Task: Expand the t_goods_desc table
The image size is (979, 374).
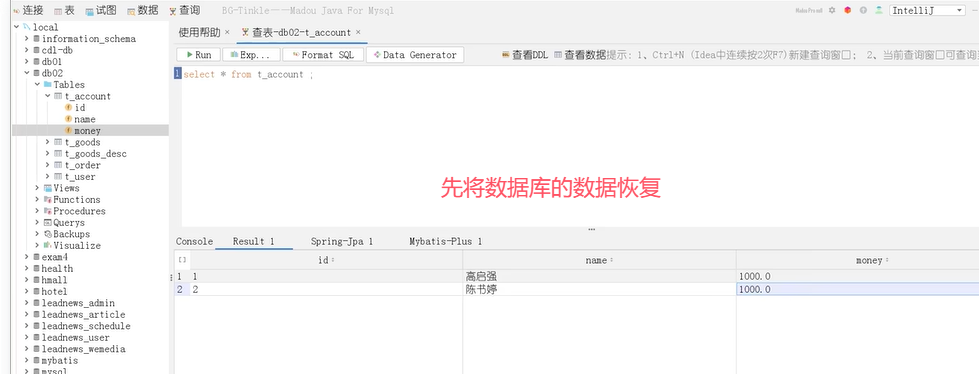Action: 48,154
